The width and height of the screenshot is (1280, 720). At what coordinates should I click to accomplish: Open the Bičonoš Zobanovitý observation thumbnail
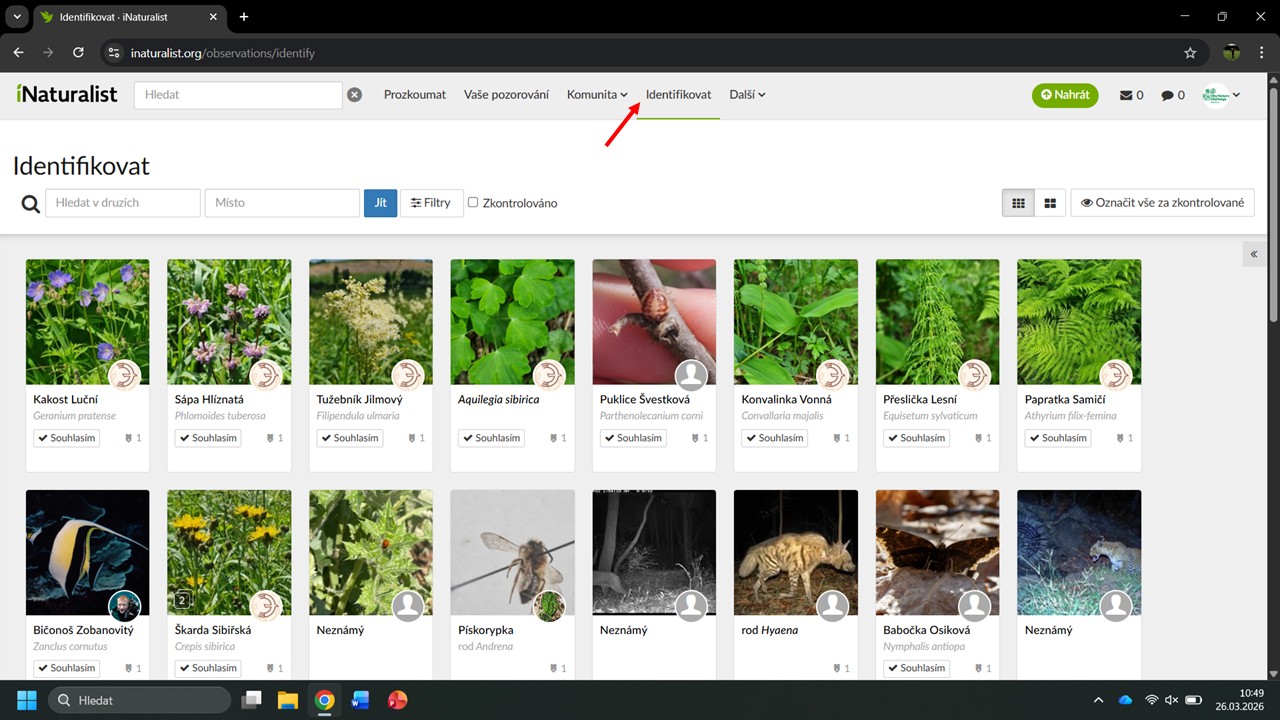(x=87, y=552)
